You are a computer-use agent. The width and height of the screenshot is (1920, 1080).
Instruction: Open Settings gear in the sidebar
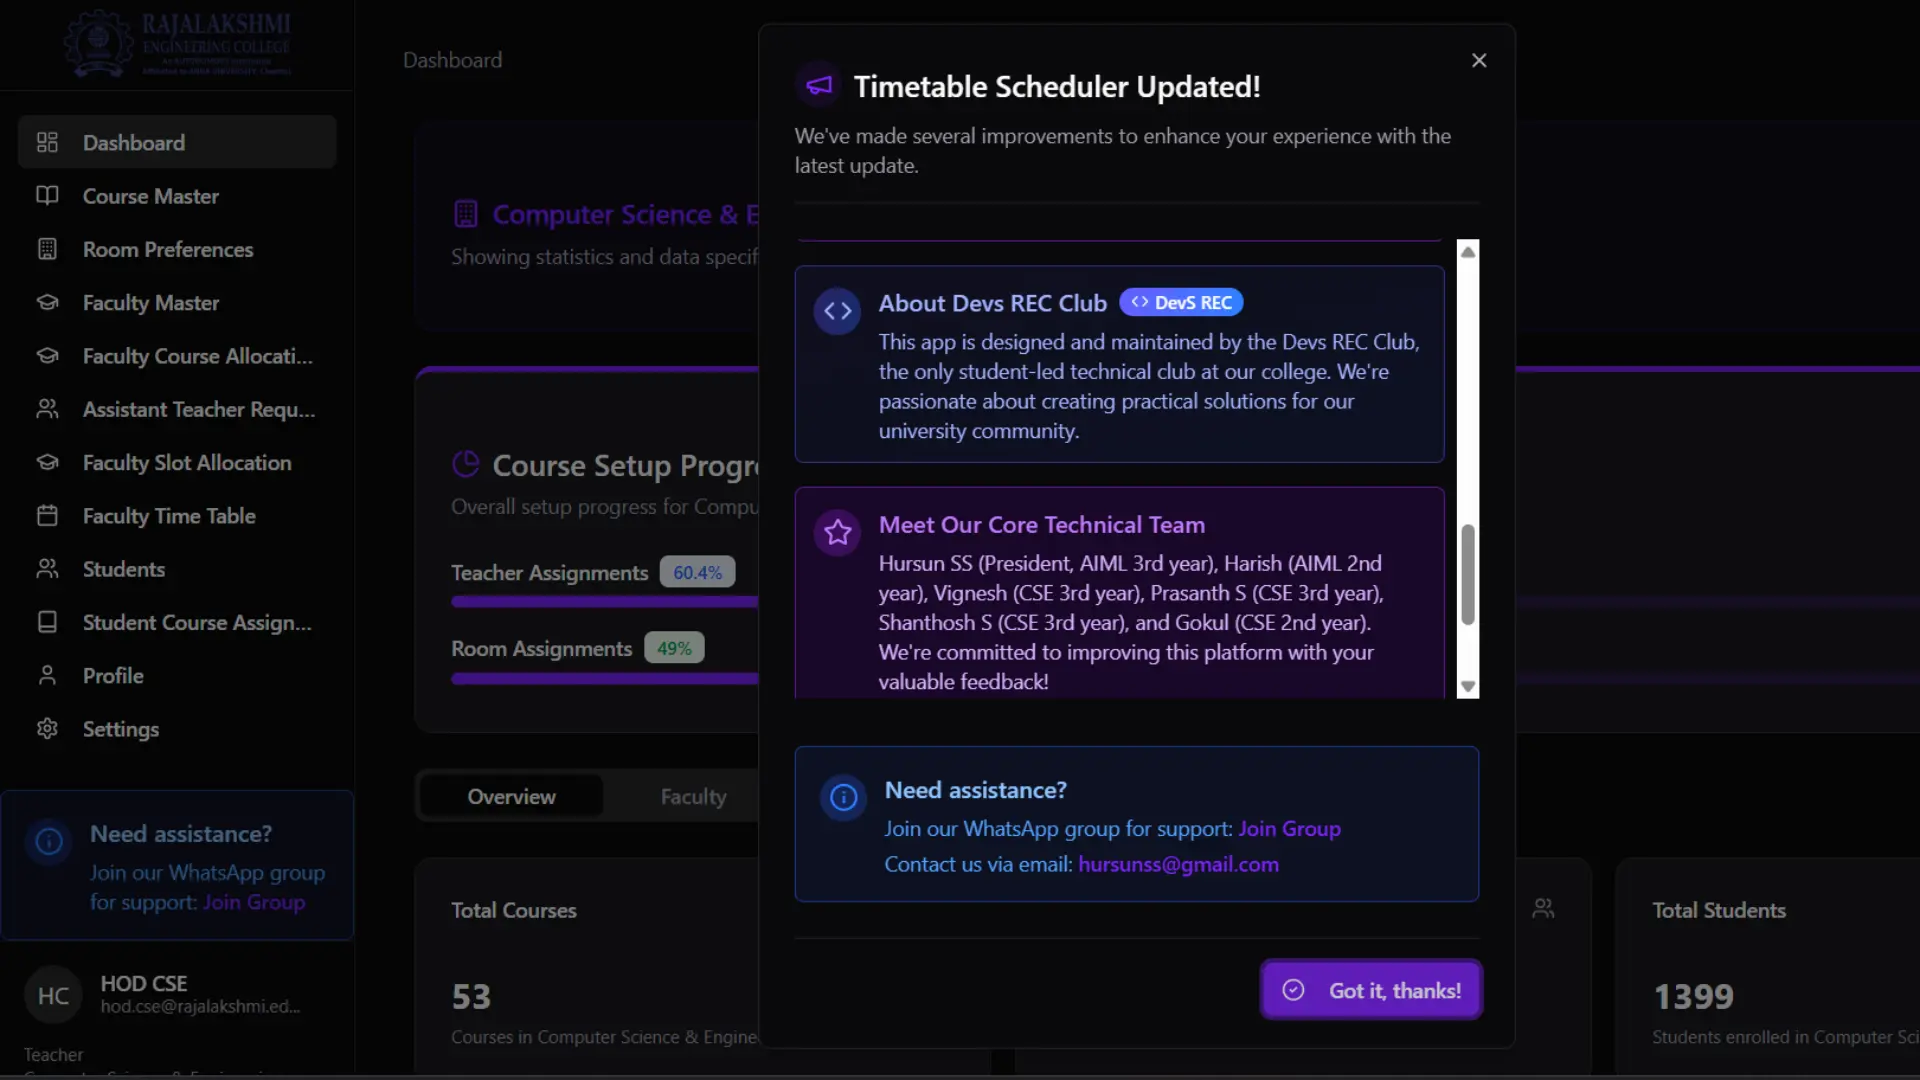click(x=47, y=729)
